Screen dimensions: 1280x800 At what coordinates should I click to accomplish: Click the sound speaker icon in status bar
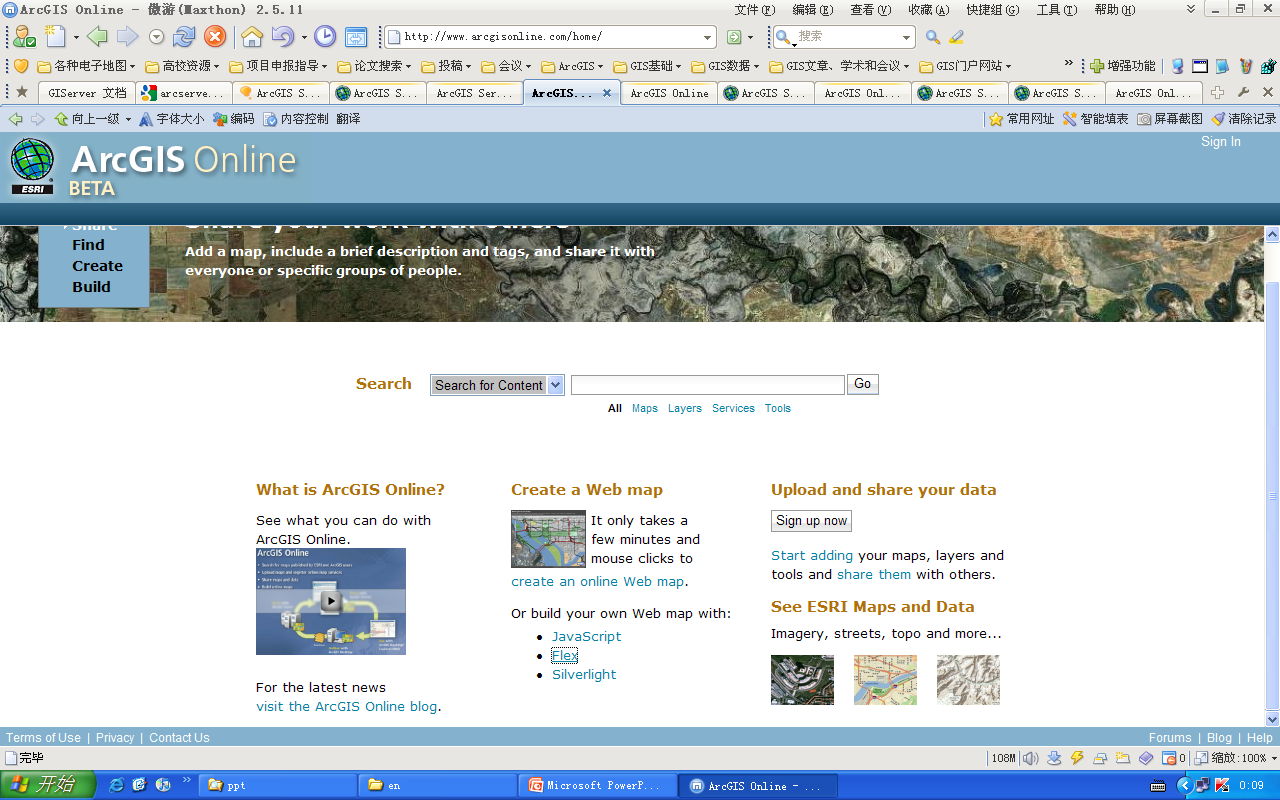click(1030, 758)
